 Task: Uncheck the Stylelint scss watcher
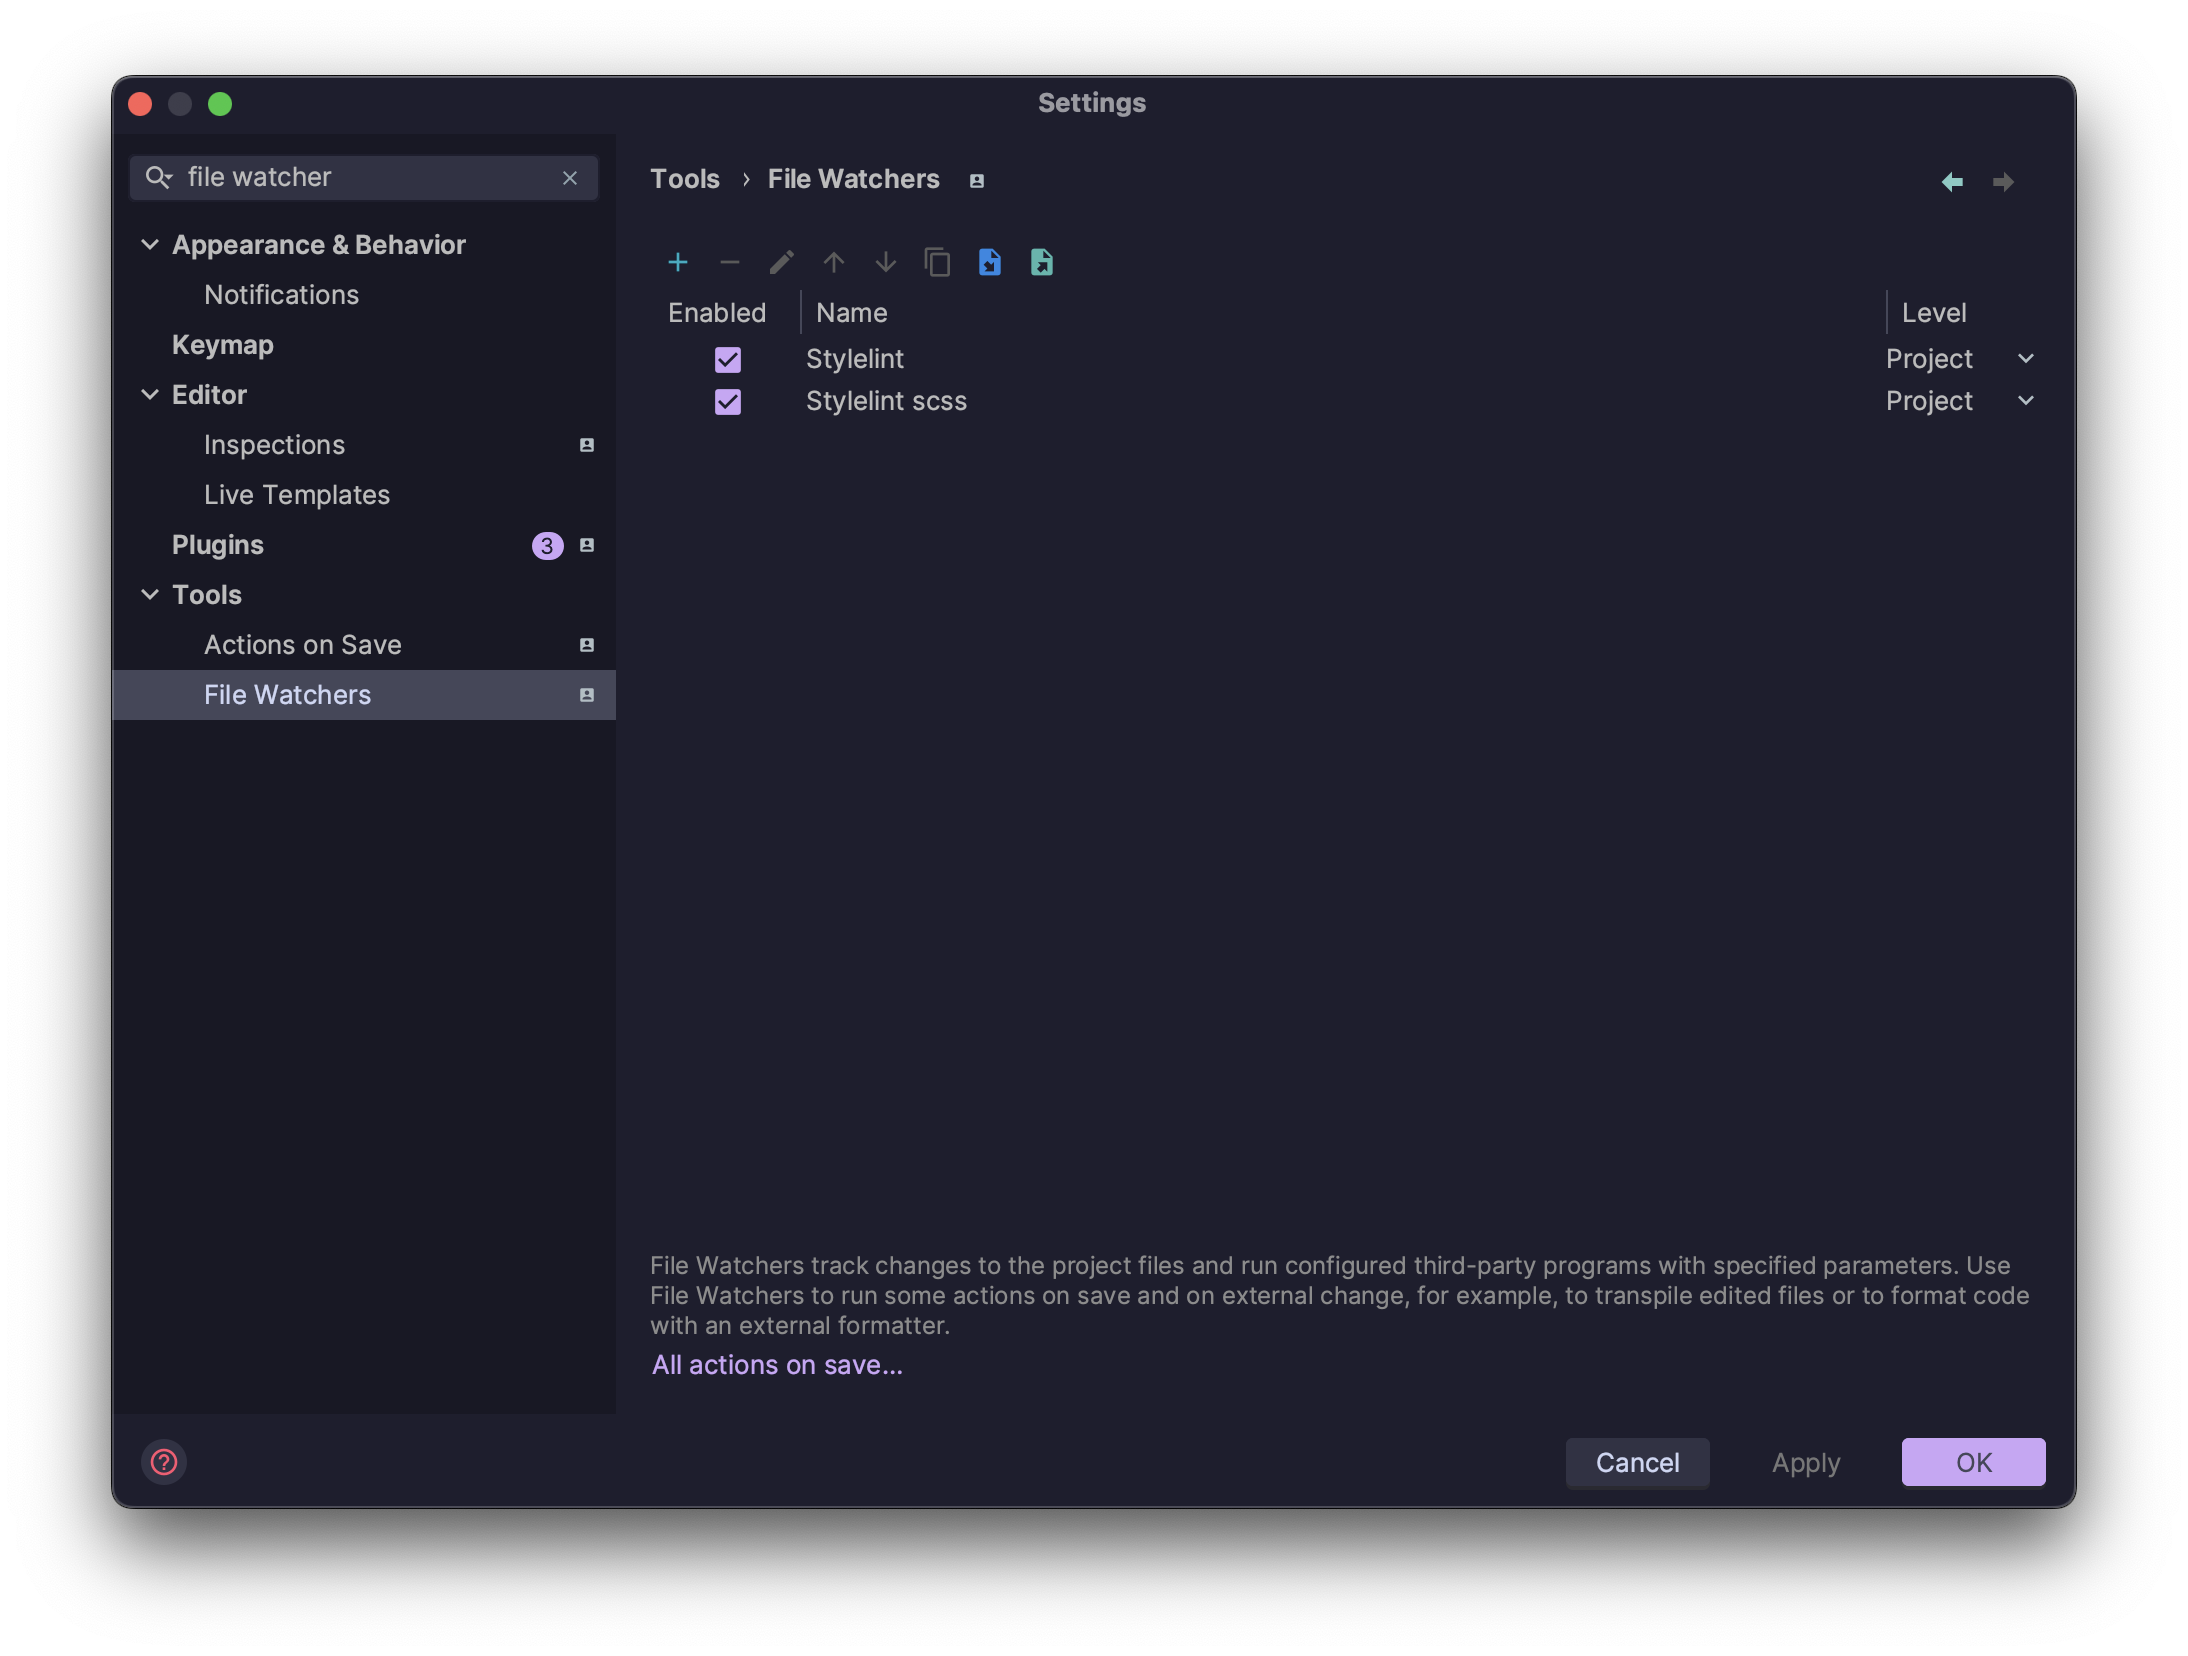tap(727, 401)
